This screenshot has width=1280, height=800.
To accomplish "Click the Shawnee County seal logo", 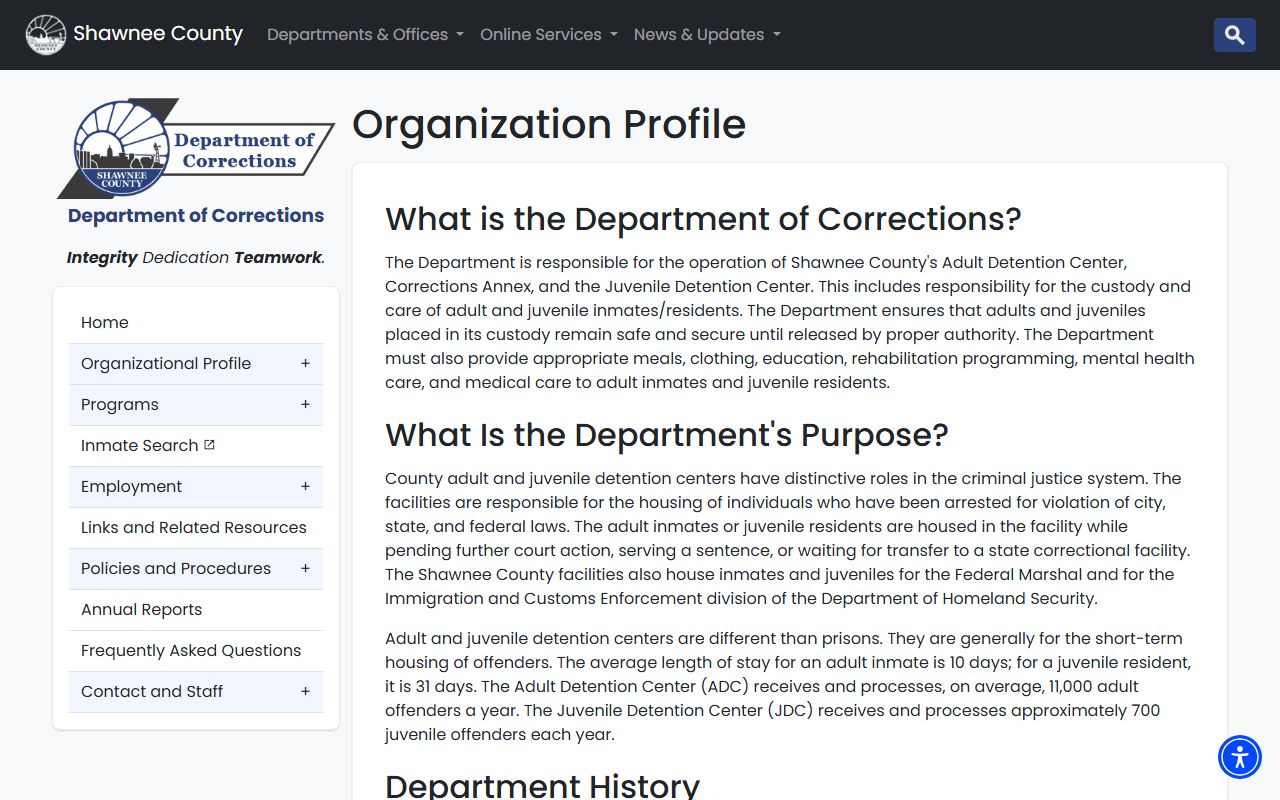I will point(45,35).
